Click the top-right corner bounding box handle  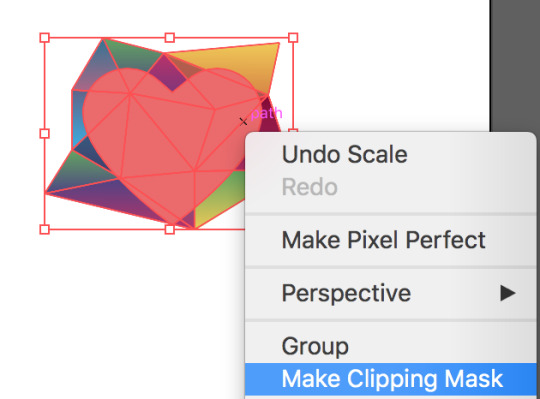point(293,38)
